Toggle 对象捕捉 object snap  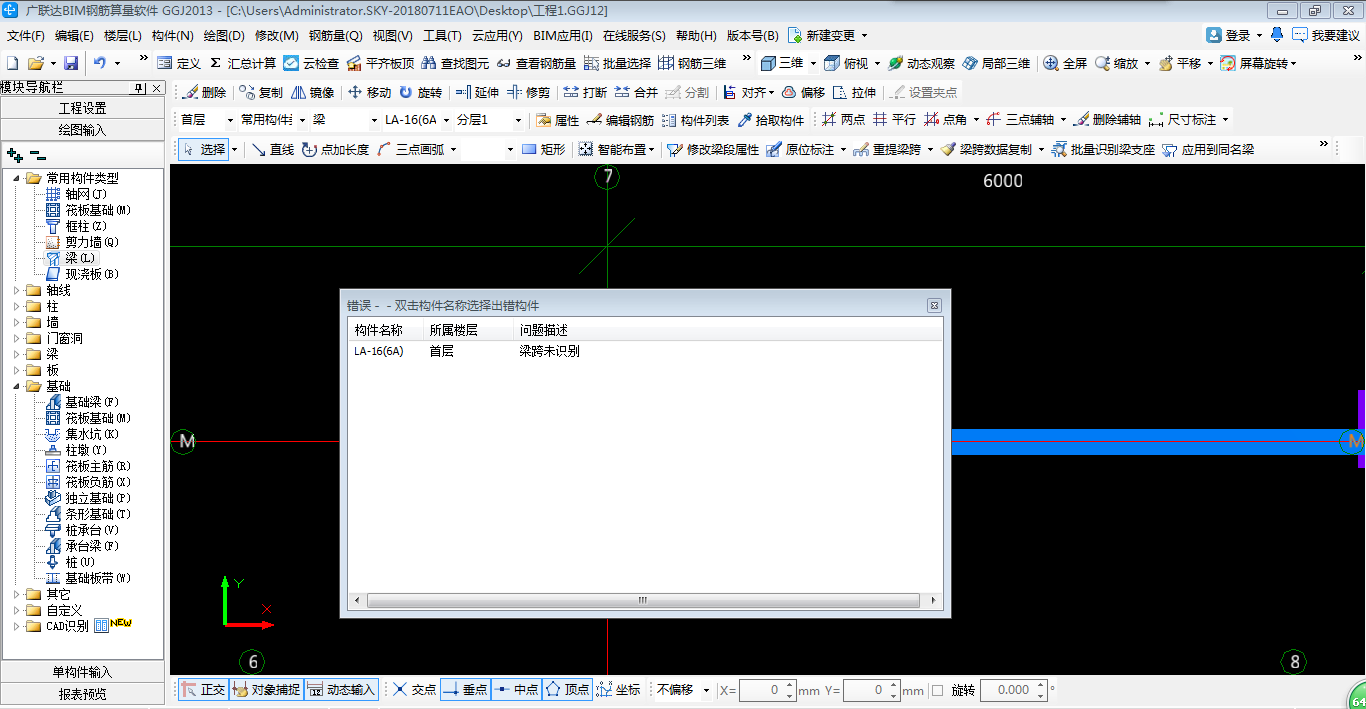pos(266,690)
